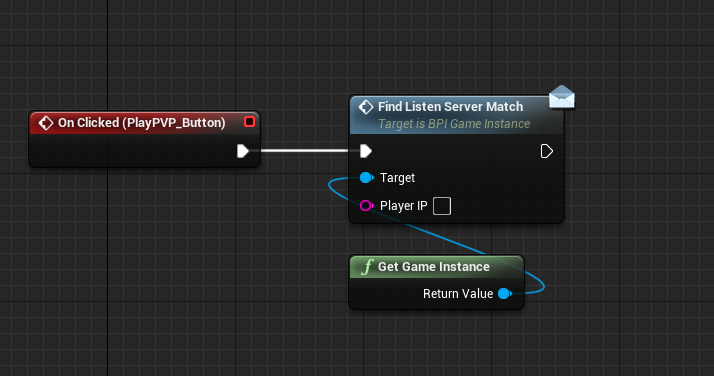The image size is (714, 376).
Task: Click the blue Target input pin
Action: coord(367,178)
